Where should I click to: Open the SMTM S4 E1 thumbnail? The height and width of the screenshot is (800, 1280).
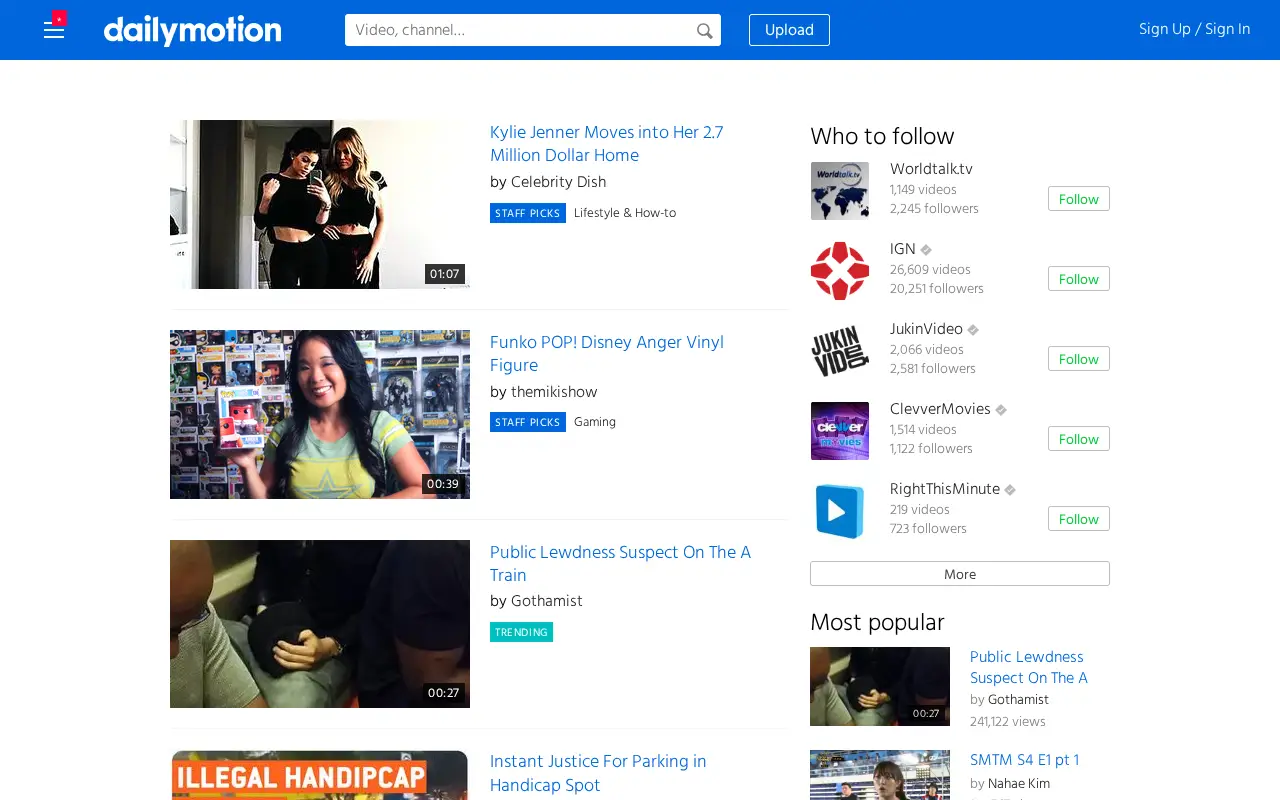pos(880,775)
